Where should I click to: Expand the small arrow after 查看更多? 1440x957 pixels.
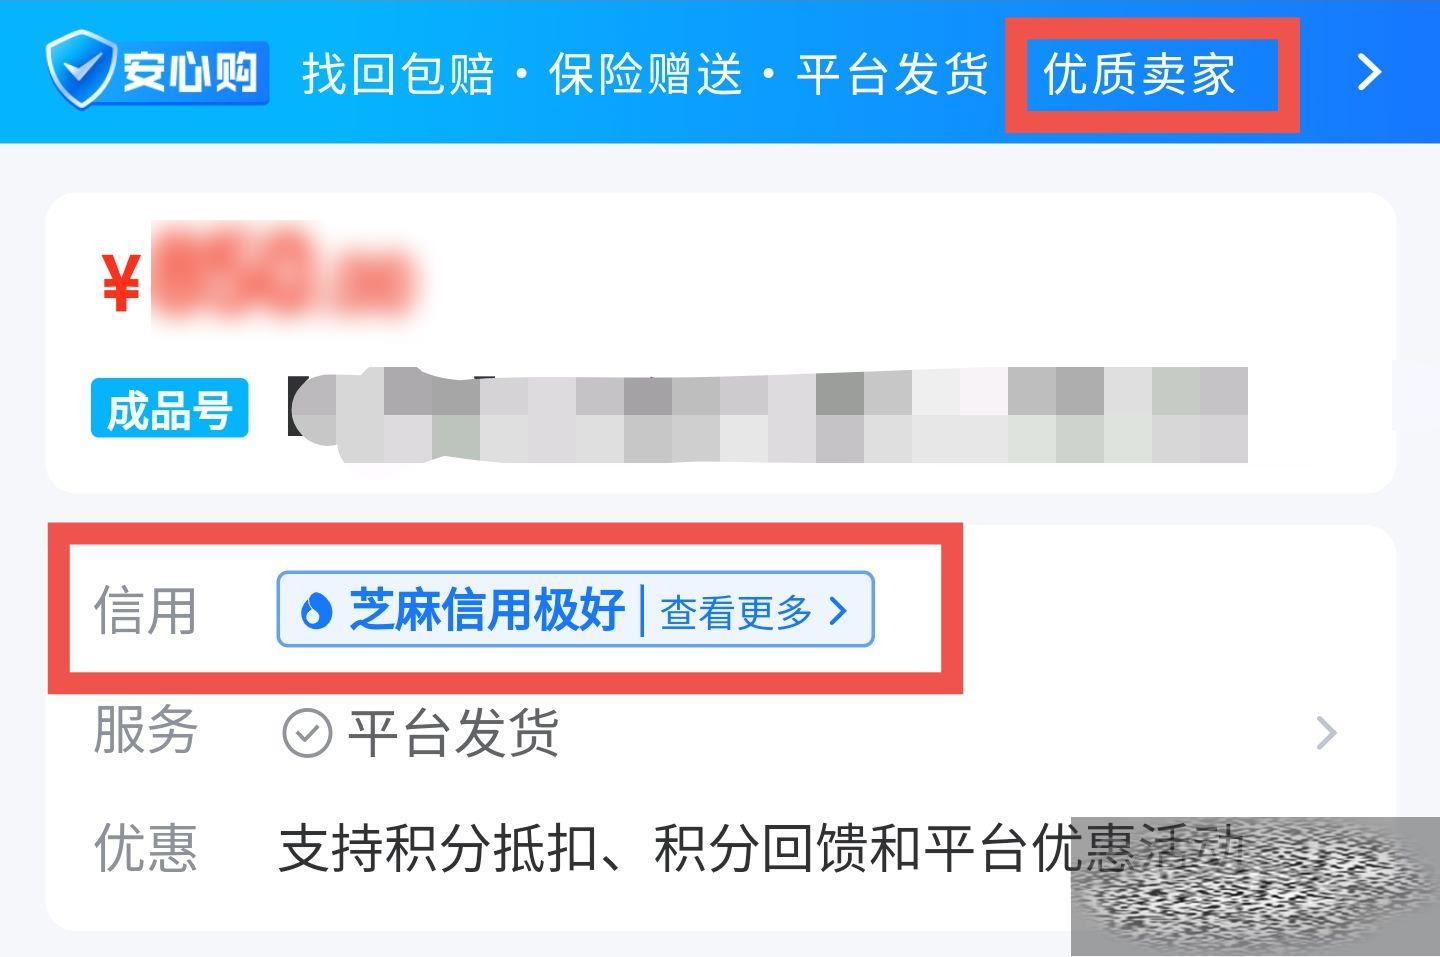click(x=838, y=611)
